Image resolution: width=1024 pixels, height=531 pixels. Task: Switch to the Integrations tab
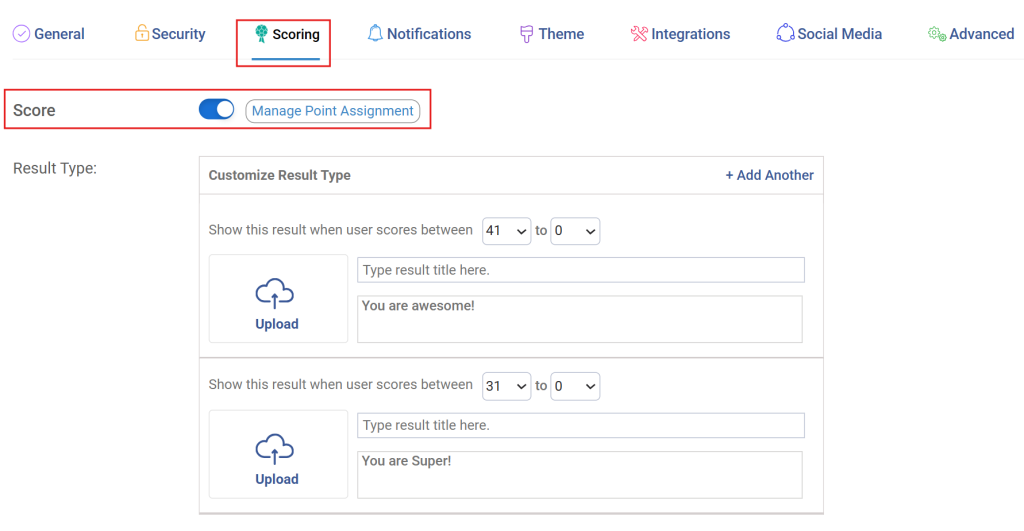[680, 34]
